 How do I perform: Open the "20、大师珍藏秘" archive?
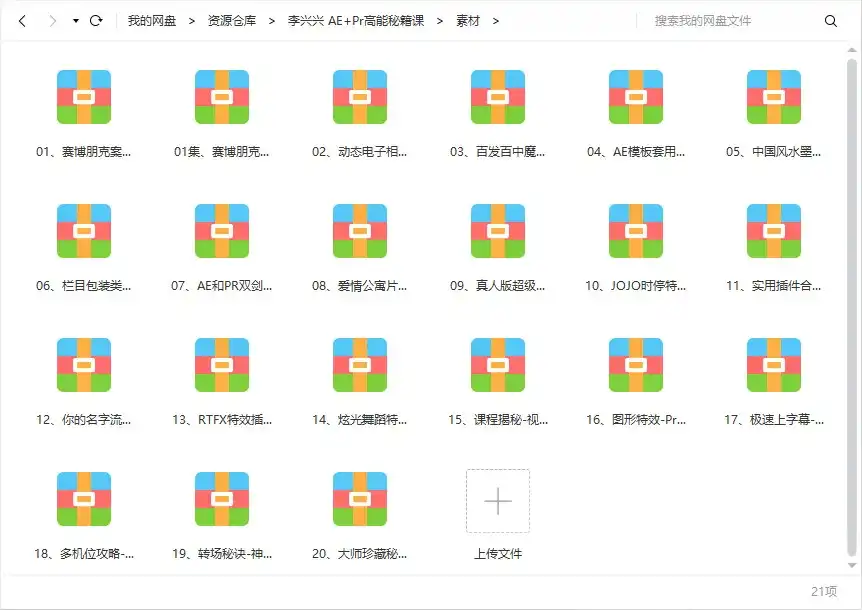[x=358, y=500]
